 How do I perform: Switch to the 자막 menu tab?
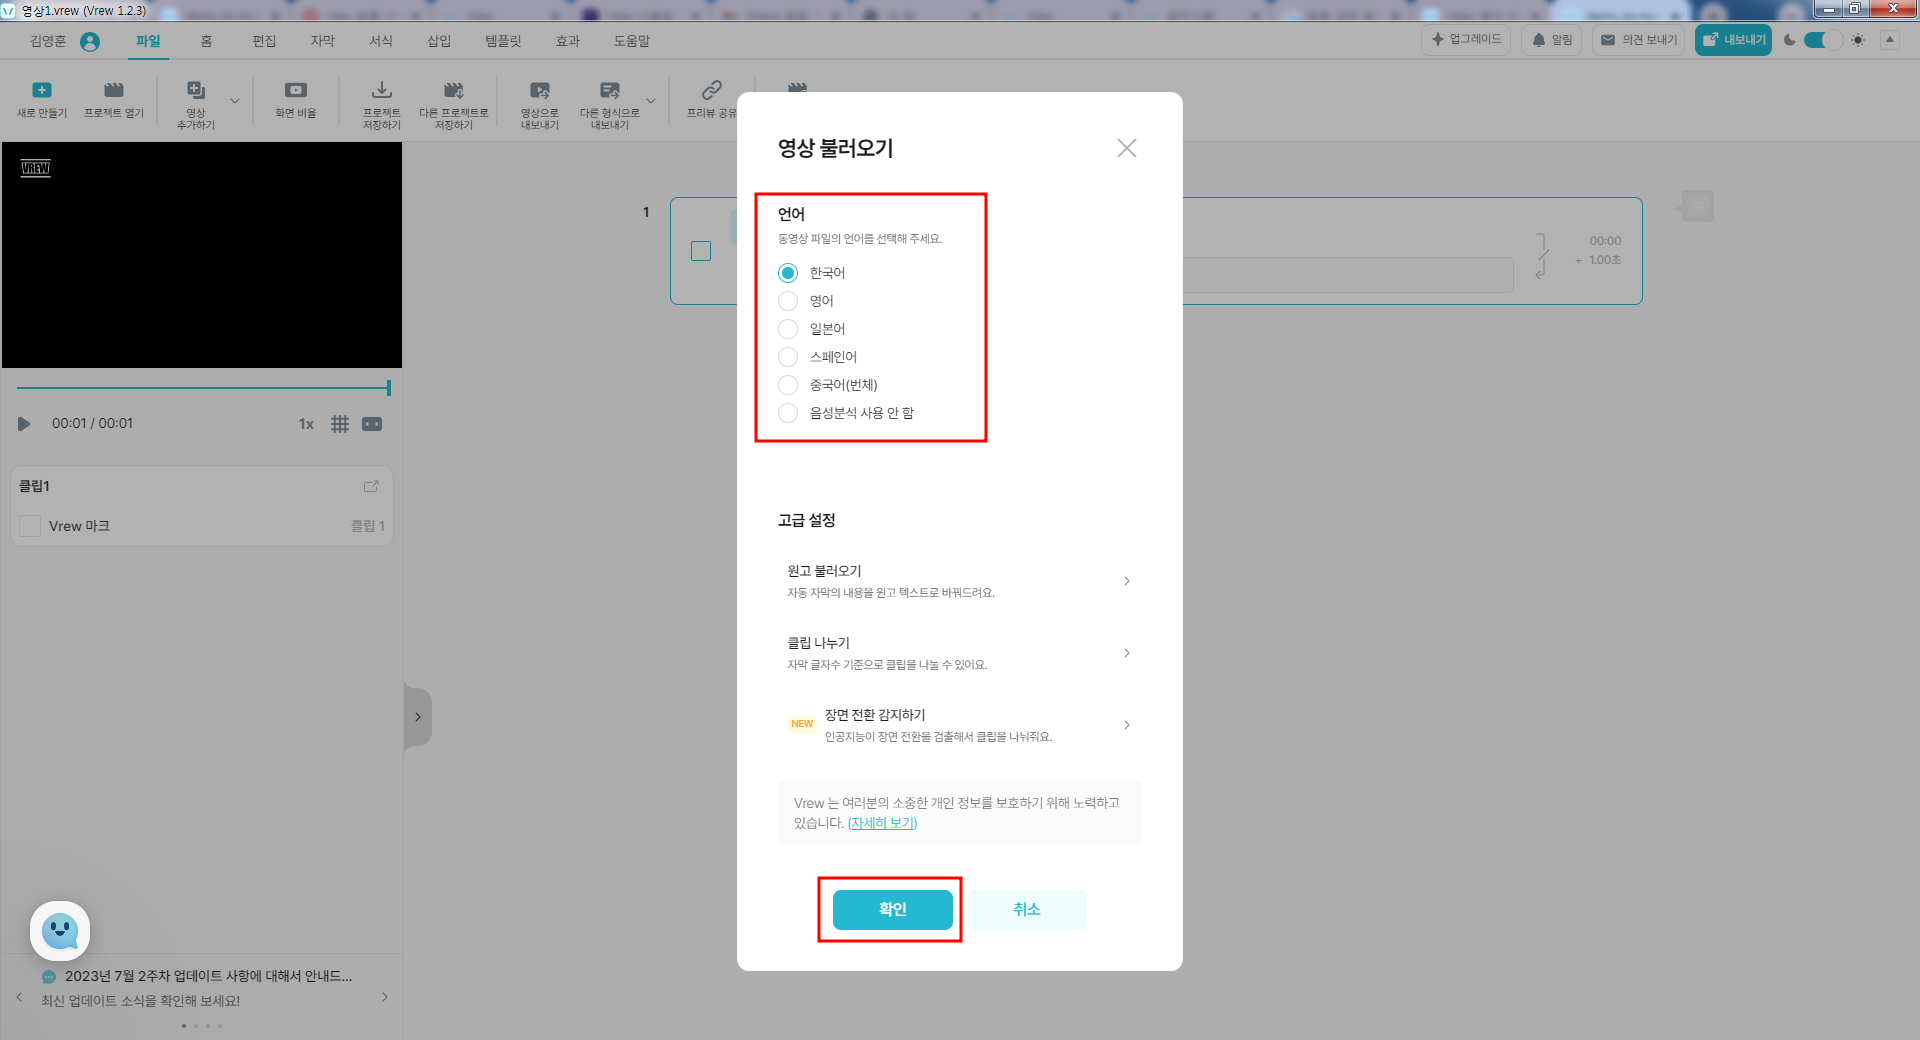(x=322, y=41)
